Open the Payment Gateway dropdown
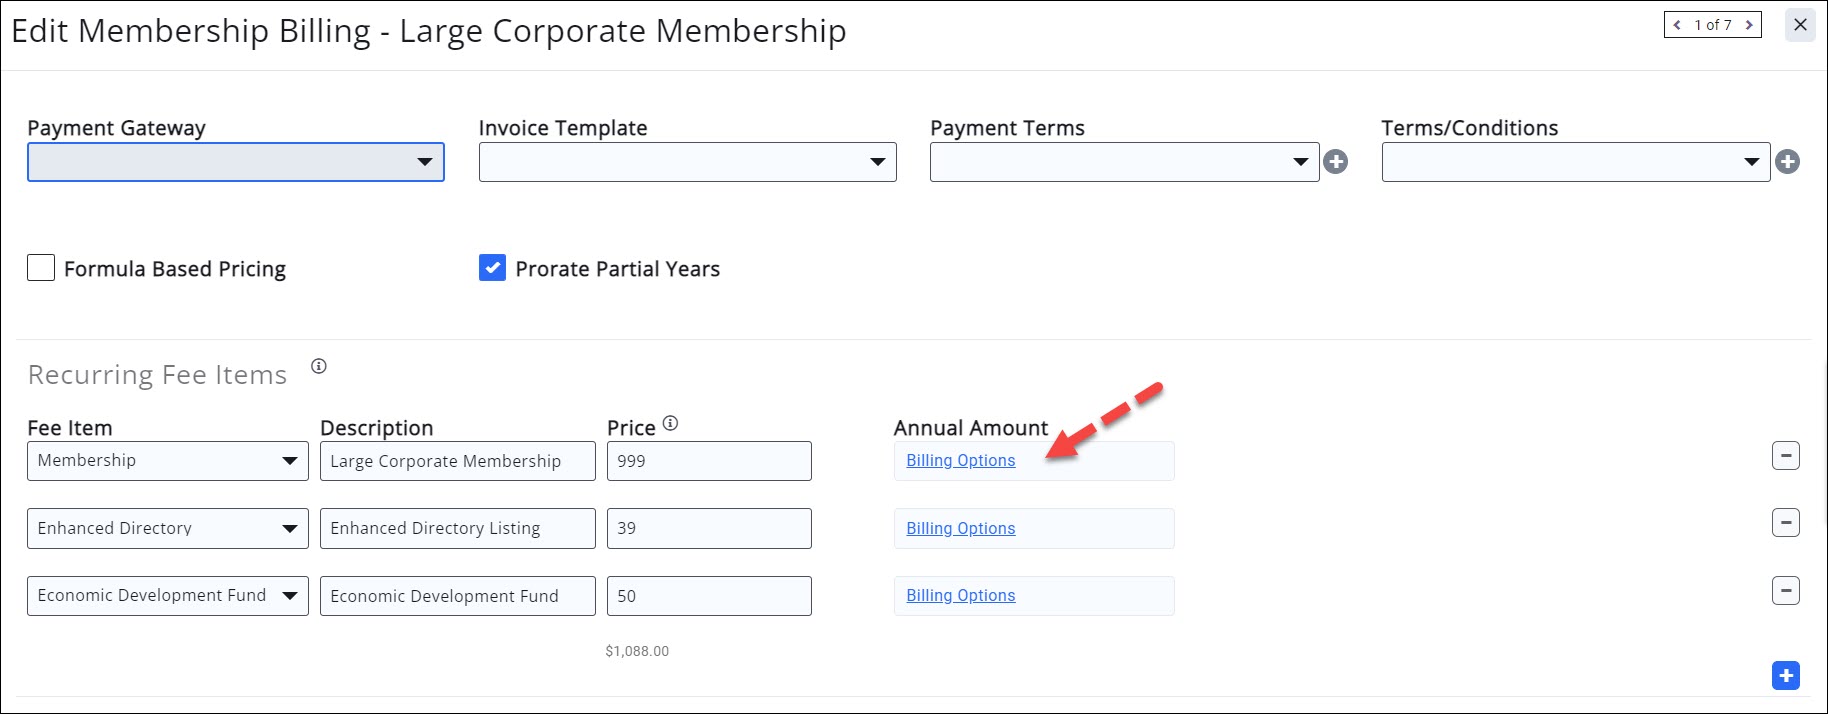 pyautogui.click(x=236, y=162)
